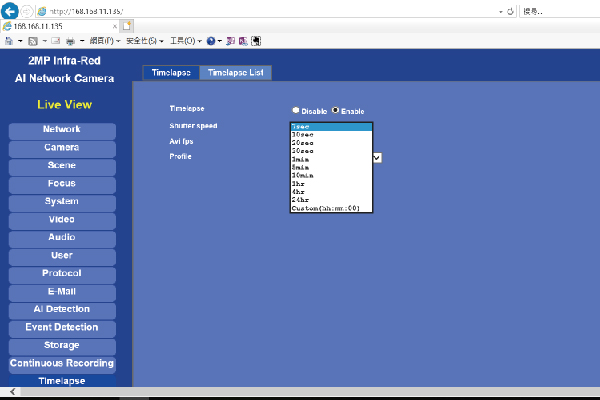This screenshot has width=600, height=400.
Task: Open the Profile dropdown arrow
Action: 377,158
